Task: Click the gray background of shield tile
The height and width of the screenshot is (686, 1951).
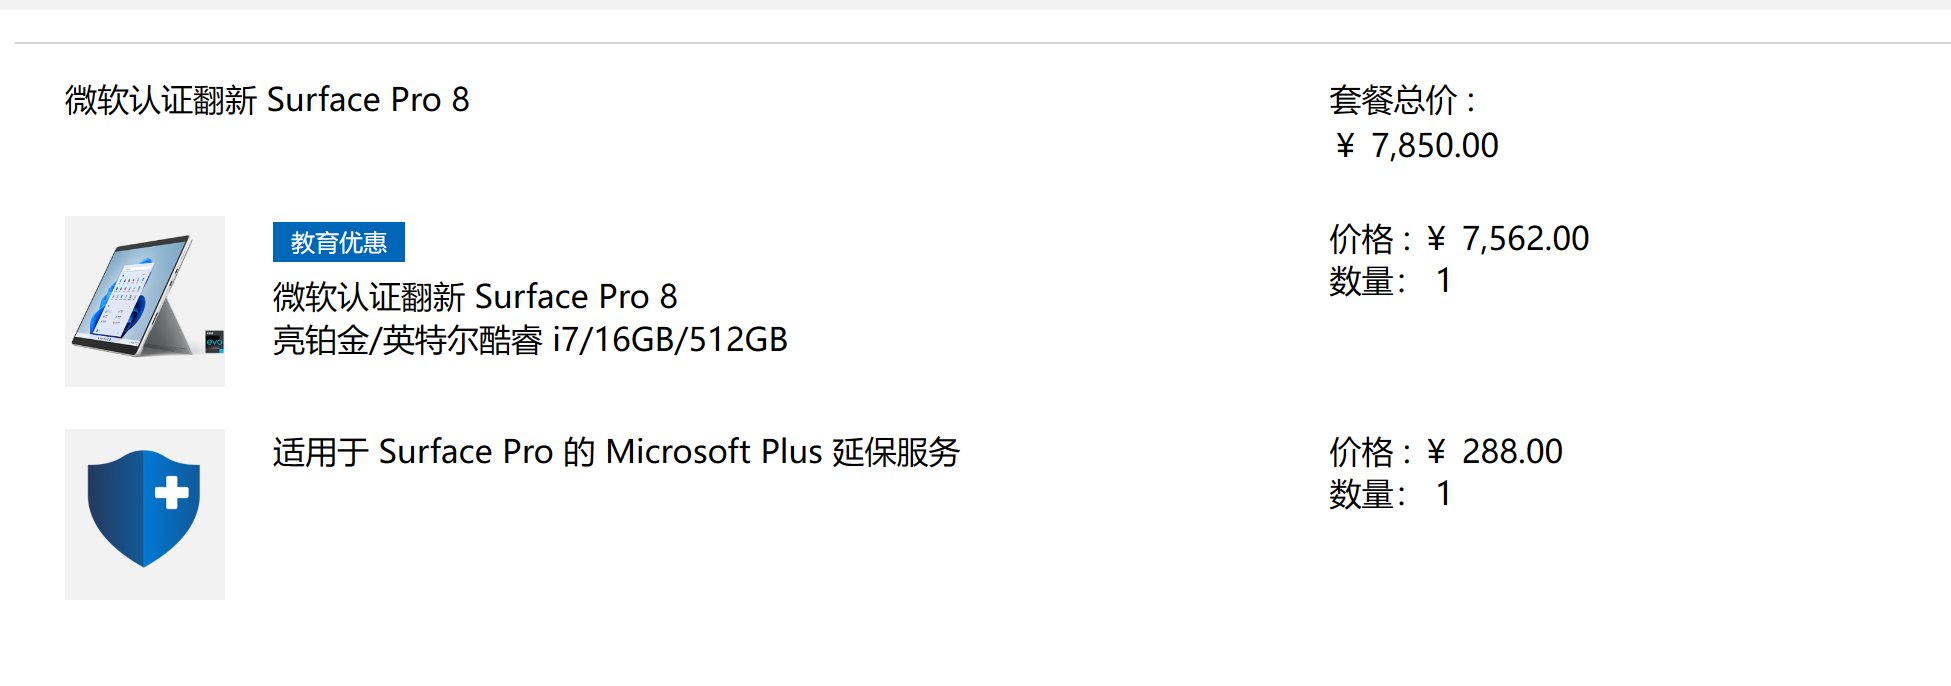Action: coord(145,583)
